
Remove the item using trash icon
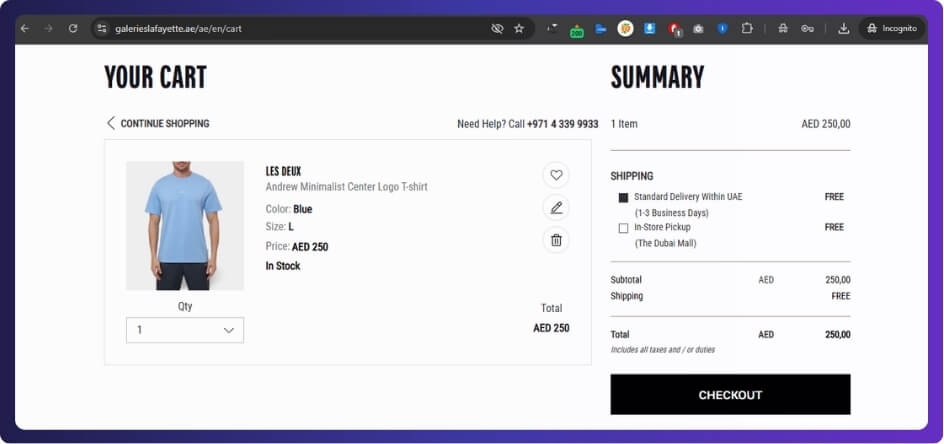(556, 240)
